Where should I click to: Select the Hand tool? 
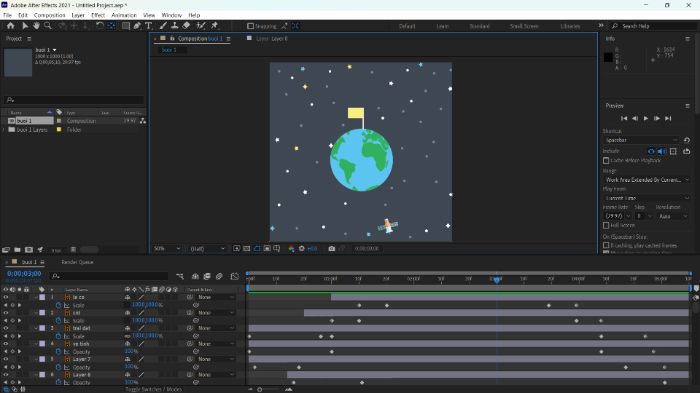click(x=36, y=26)
